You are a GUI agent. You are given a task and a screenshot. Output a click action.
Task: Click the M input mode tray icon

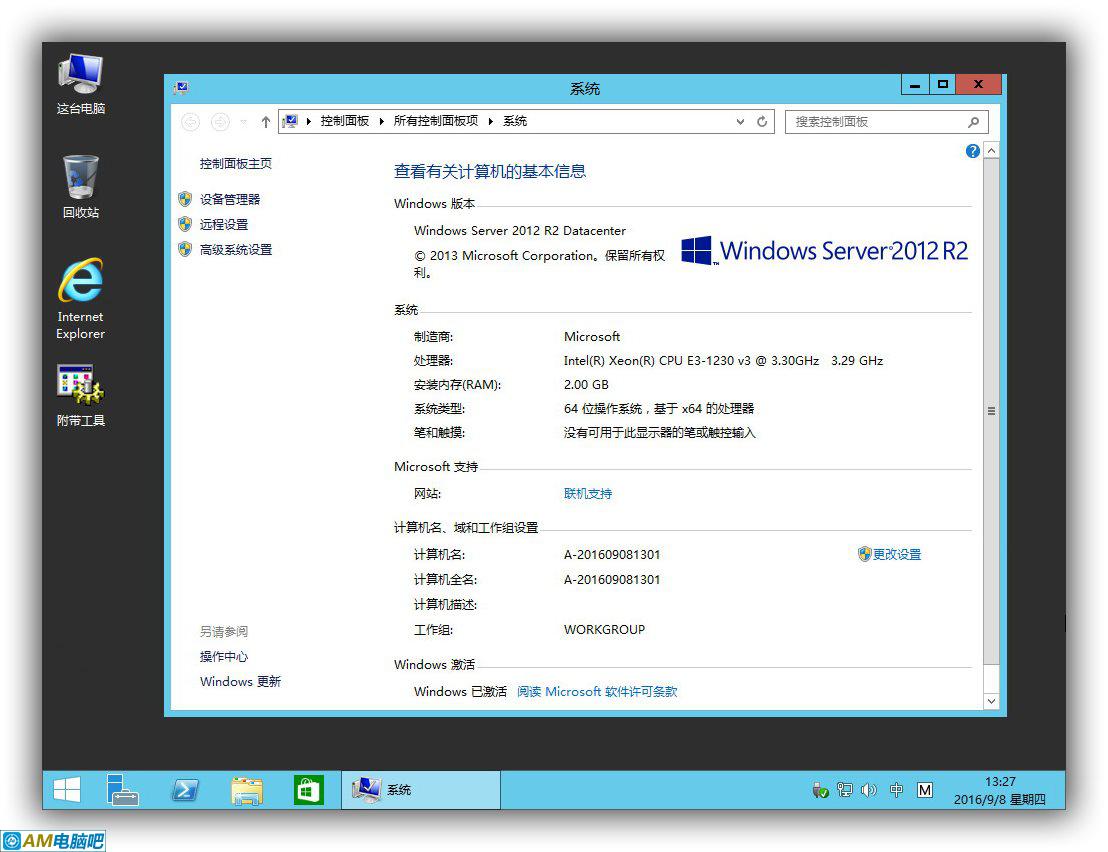[x=925, y=790]
